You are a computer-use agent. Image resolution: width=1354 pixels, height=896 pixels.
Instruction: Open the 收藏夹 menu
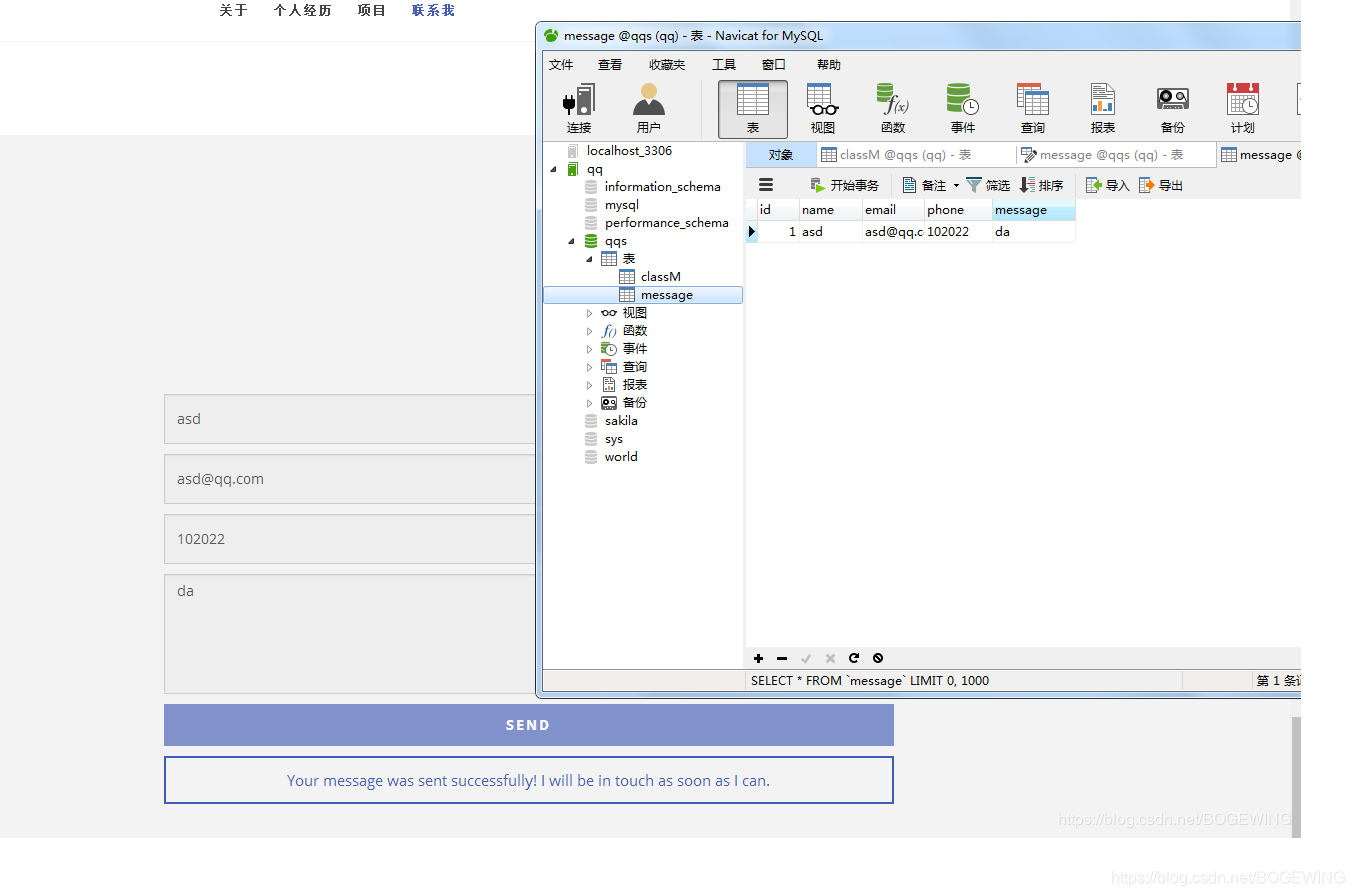(667, 64)
